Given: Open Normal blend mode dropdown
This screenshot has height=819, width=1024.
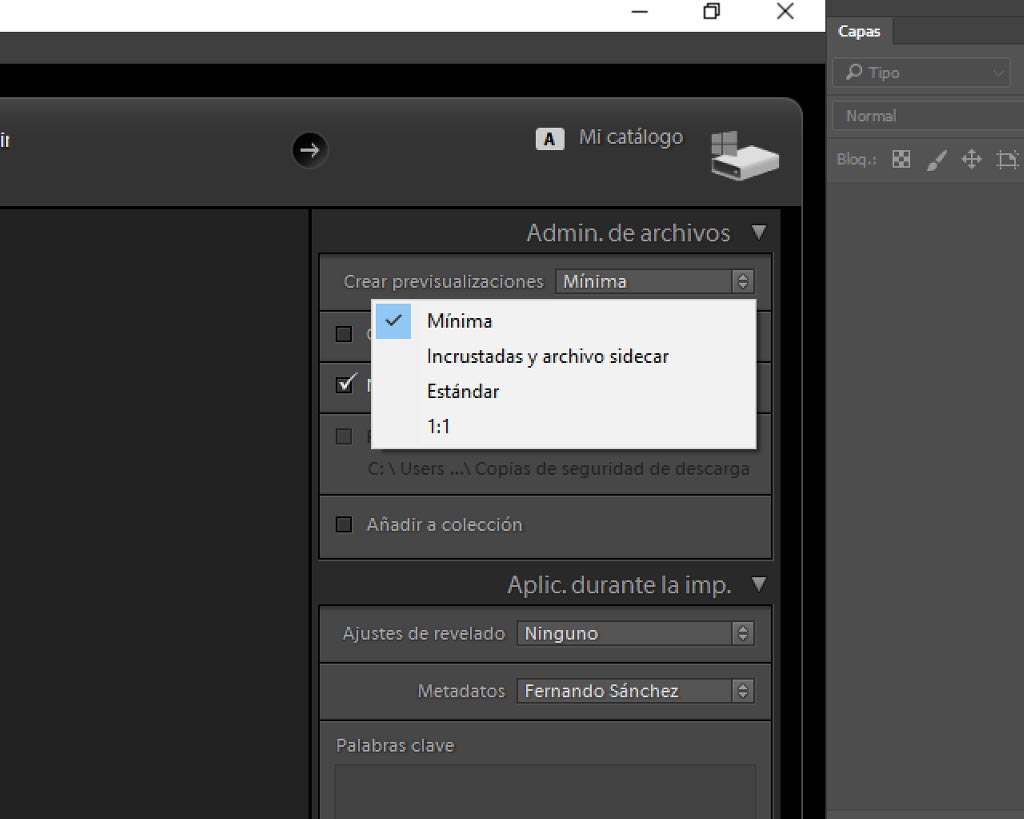Looking at the screenshot, I should [x=928, y=116].
